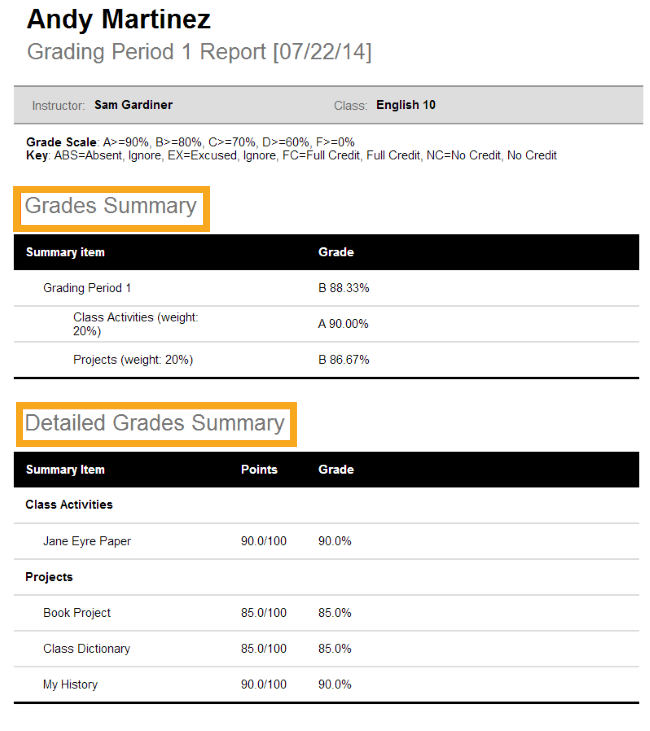The height and width of the screenshot is (731, 650).
Task: Click the Points column header
Action: (x=259, y=469)
